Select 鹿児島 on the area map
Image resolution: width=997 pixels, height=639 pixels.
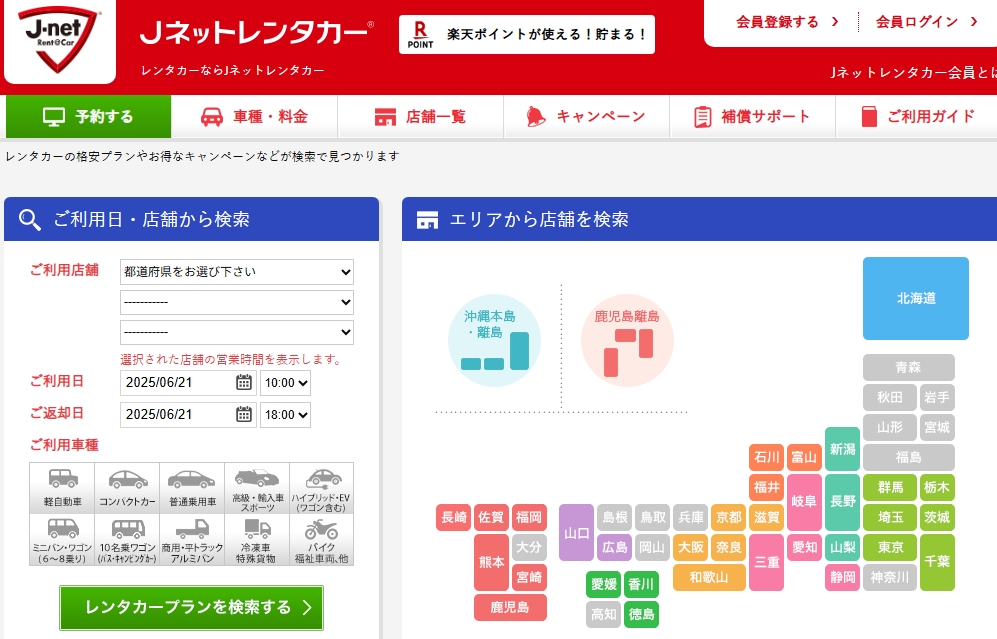point(510,607)
